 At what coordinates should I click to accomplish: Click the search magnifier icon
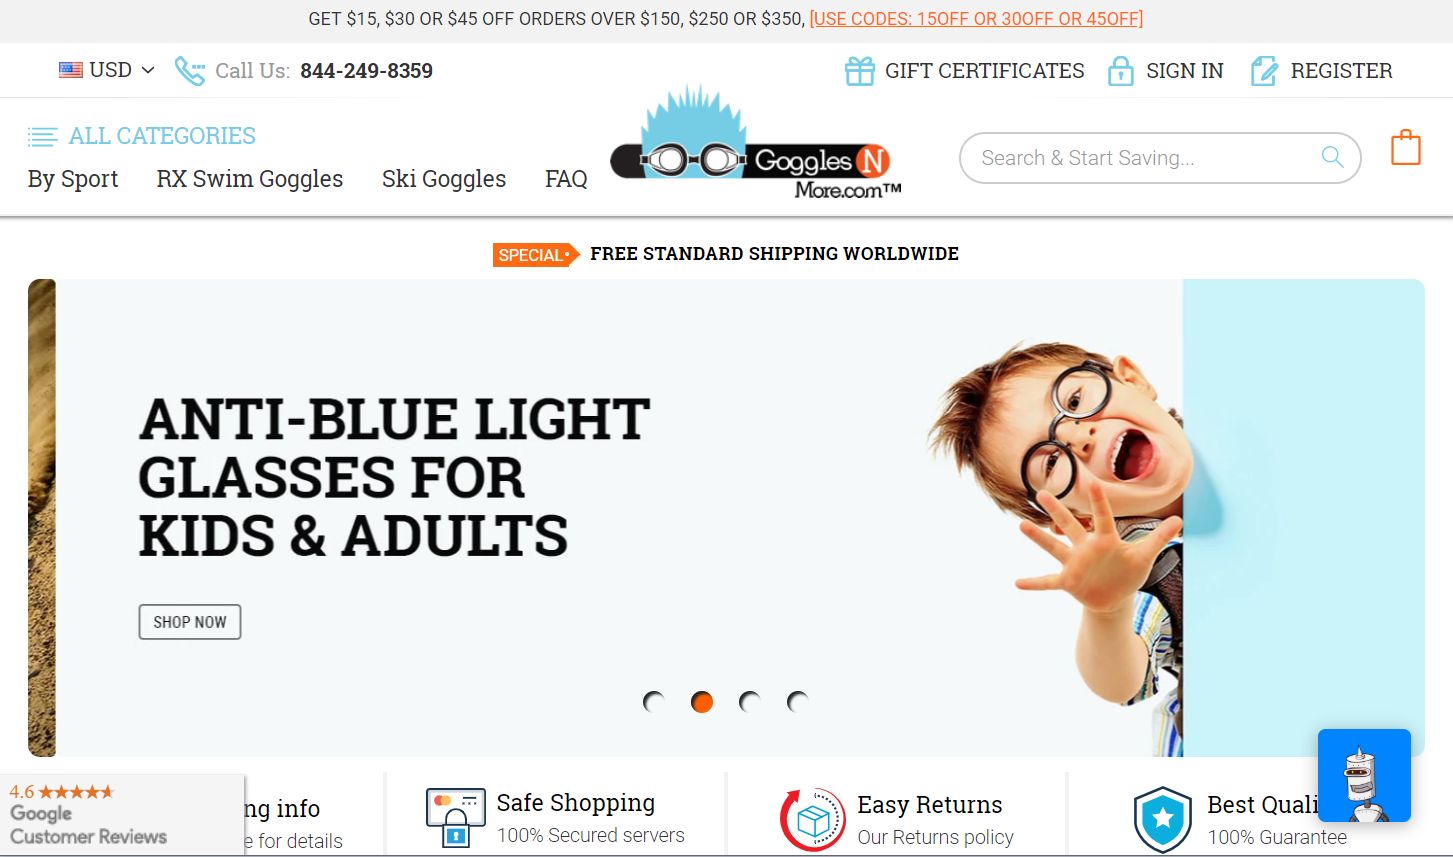tap(1332, 157)
